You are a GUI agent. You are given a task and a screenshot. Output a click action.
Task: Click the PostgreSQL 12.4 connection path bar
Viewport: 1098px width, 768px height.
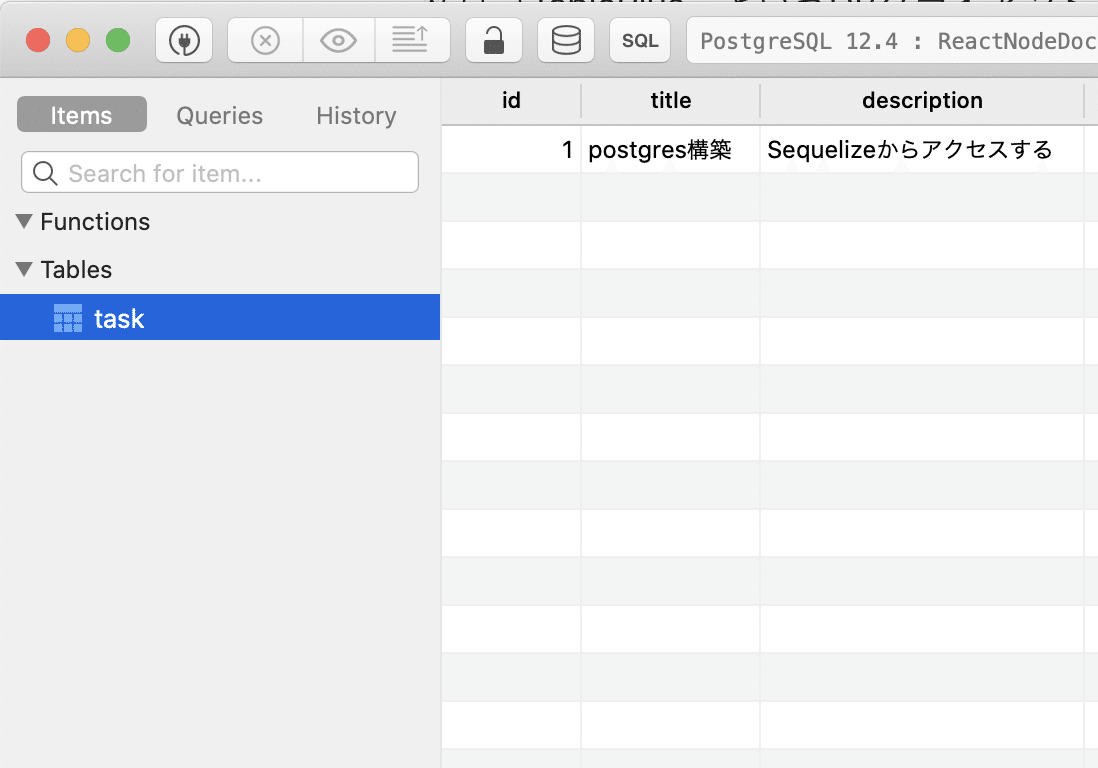tap(892, 41)
